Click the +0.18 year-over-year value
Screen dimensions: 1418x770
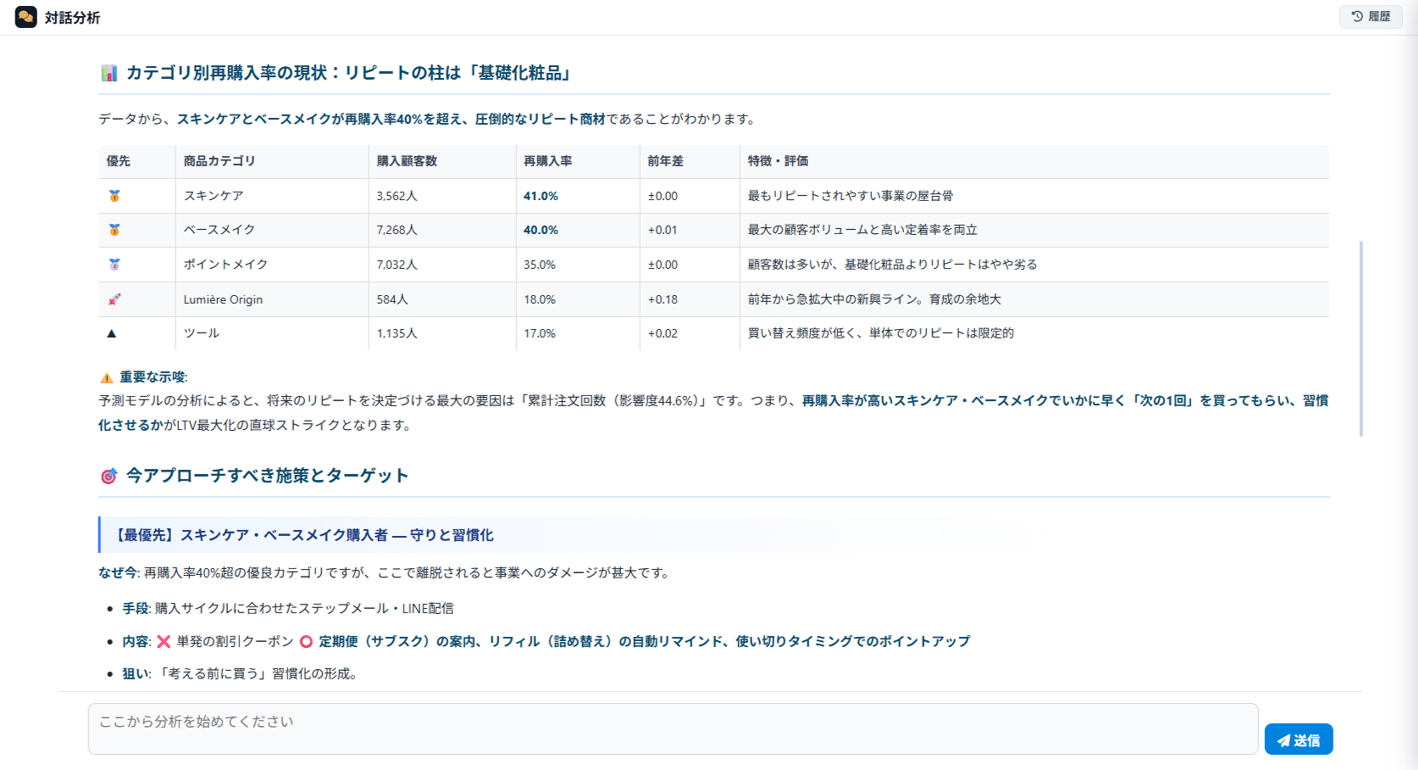point(663,299)
